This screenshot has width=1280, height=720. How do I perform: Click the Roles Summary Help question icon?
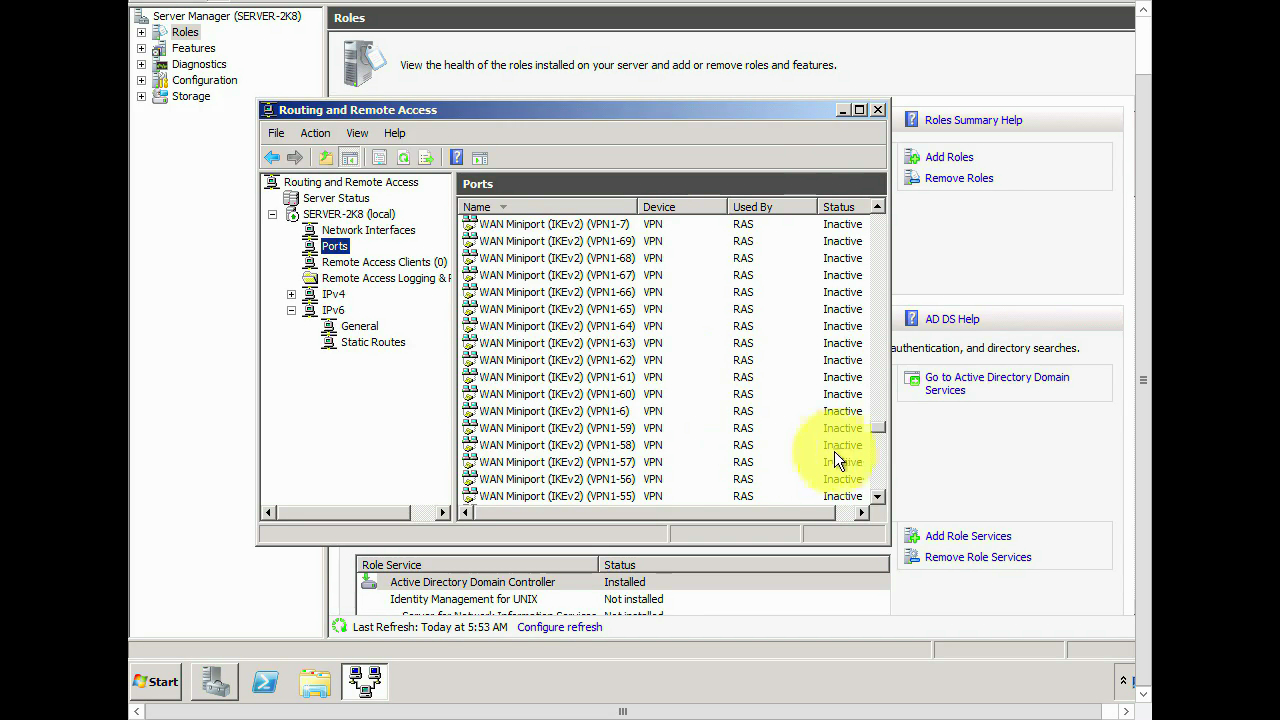pos(911,120)
